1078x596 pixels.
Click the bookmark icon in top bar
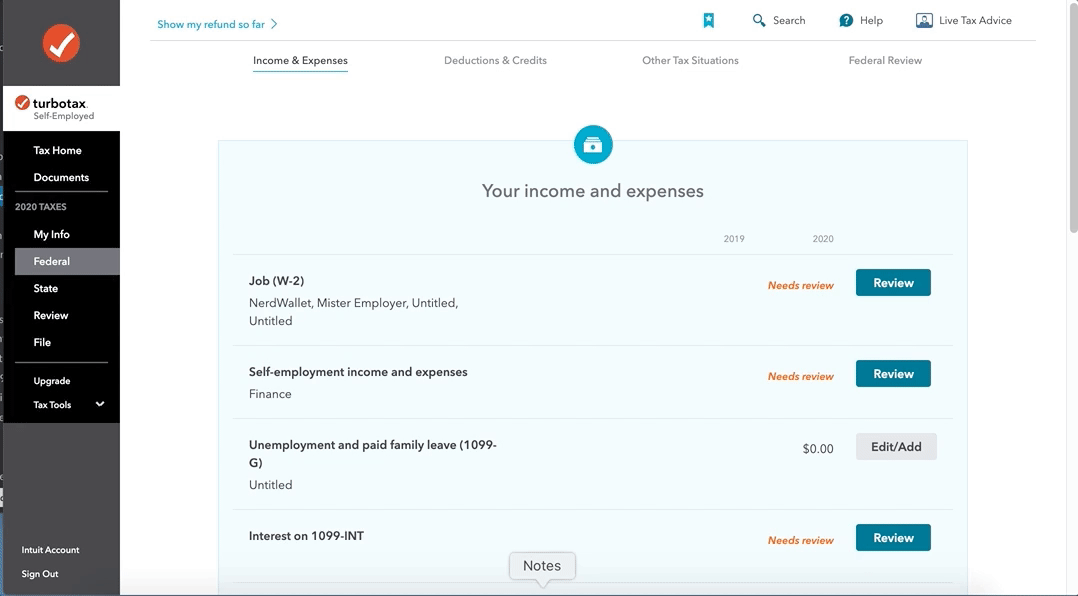click(x=708, y=21)
